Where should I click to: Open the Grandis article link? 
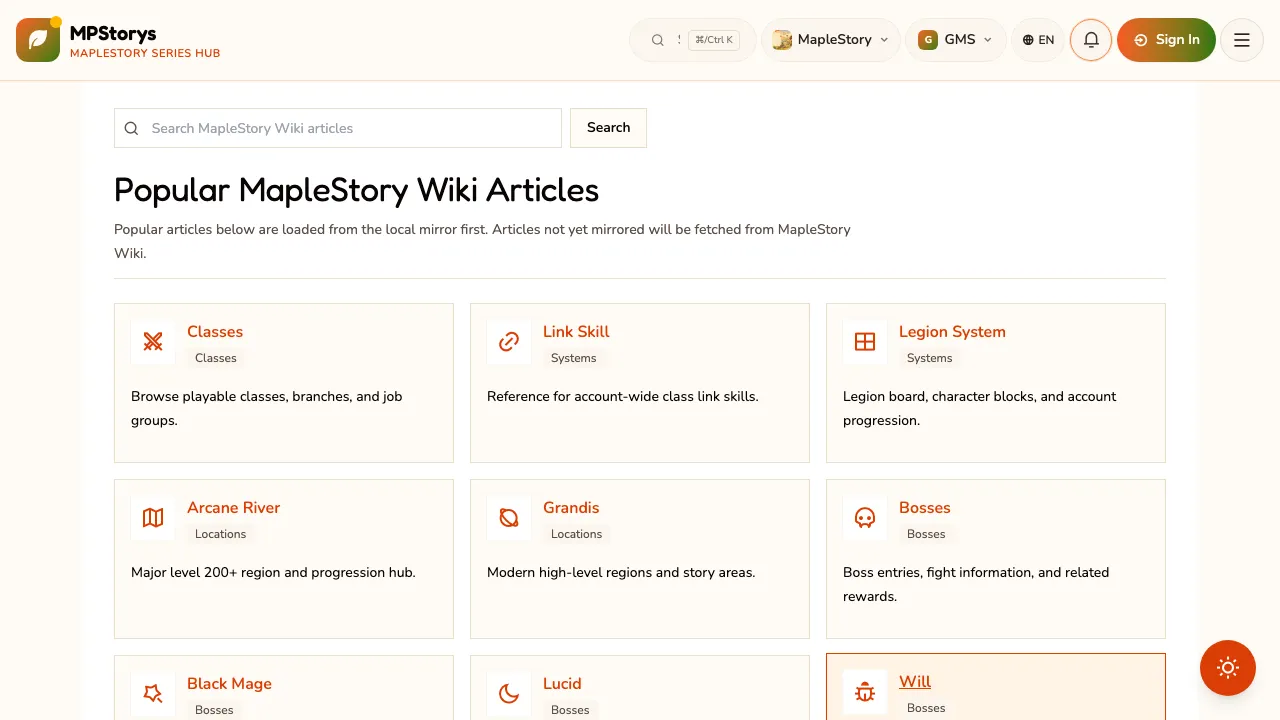(x=571, y=508)
